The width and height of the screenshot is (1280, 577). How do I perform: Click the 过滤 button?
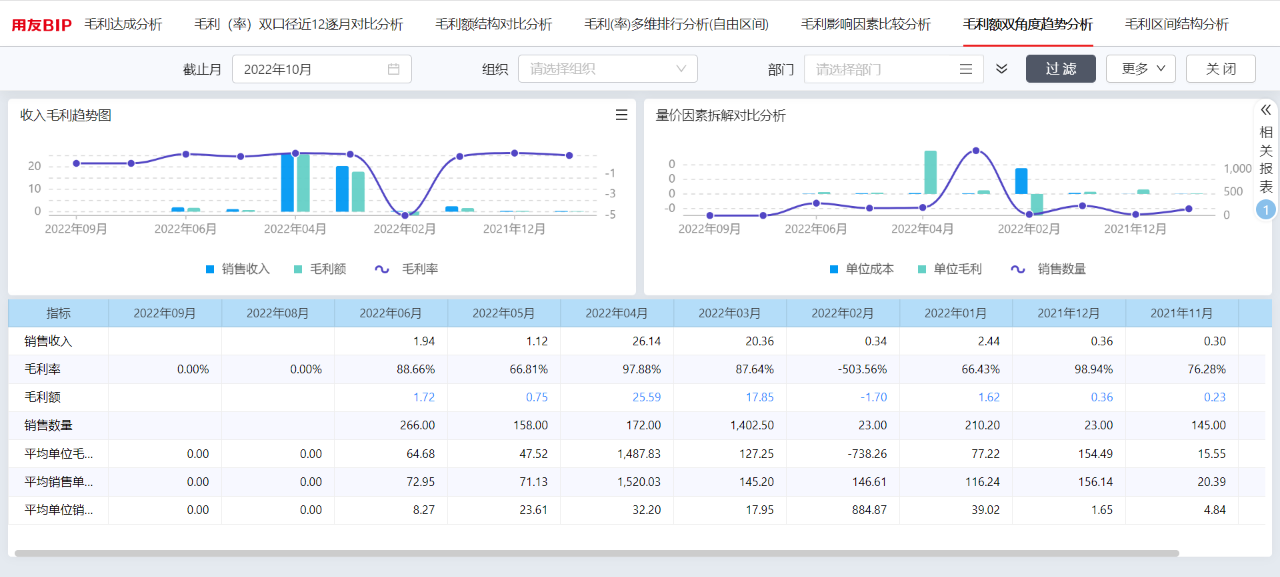click(1061, 69)
